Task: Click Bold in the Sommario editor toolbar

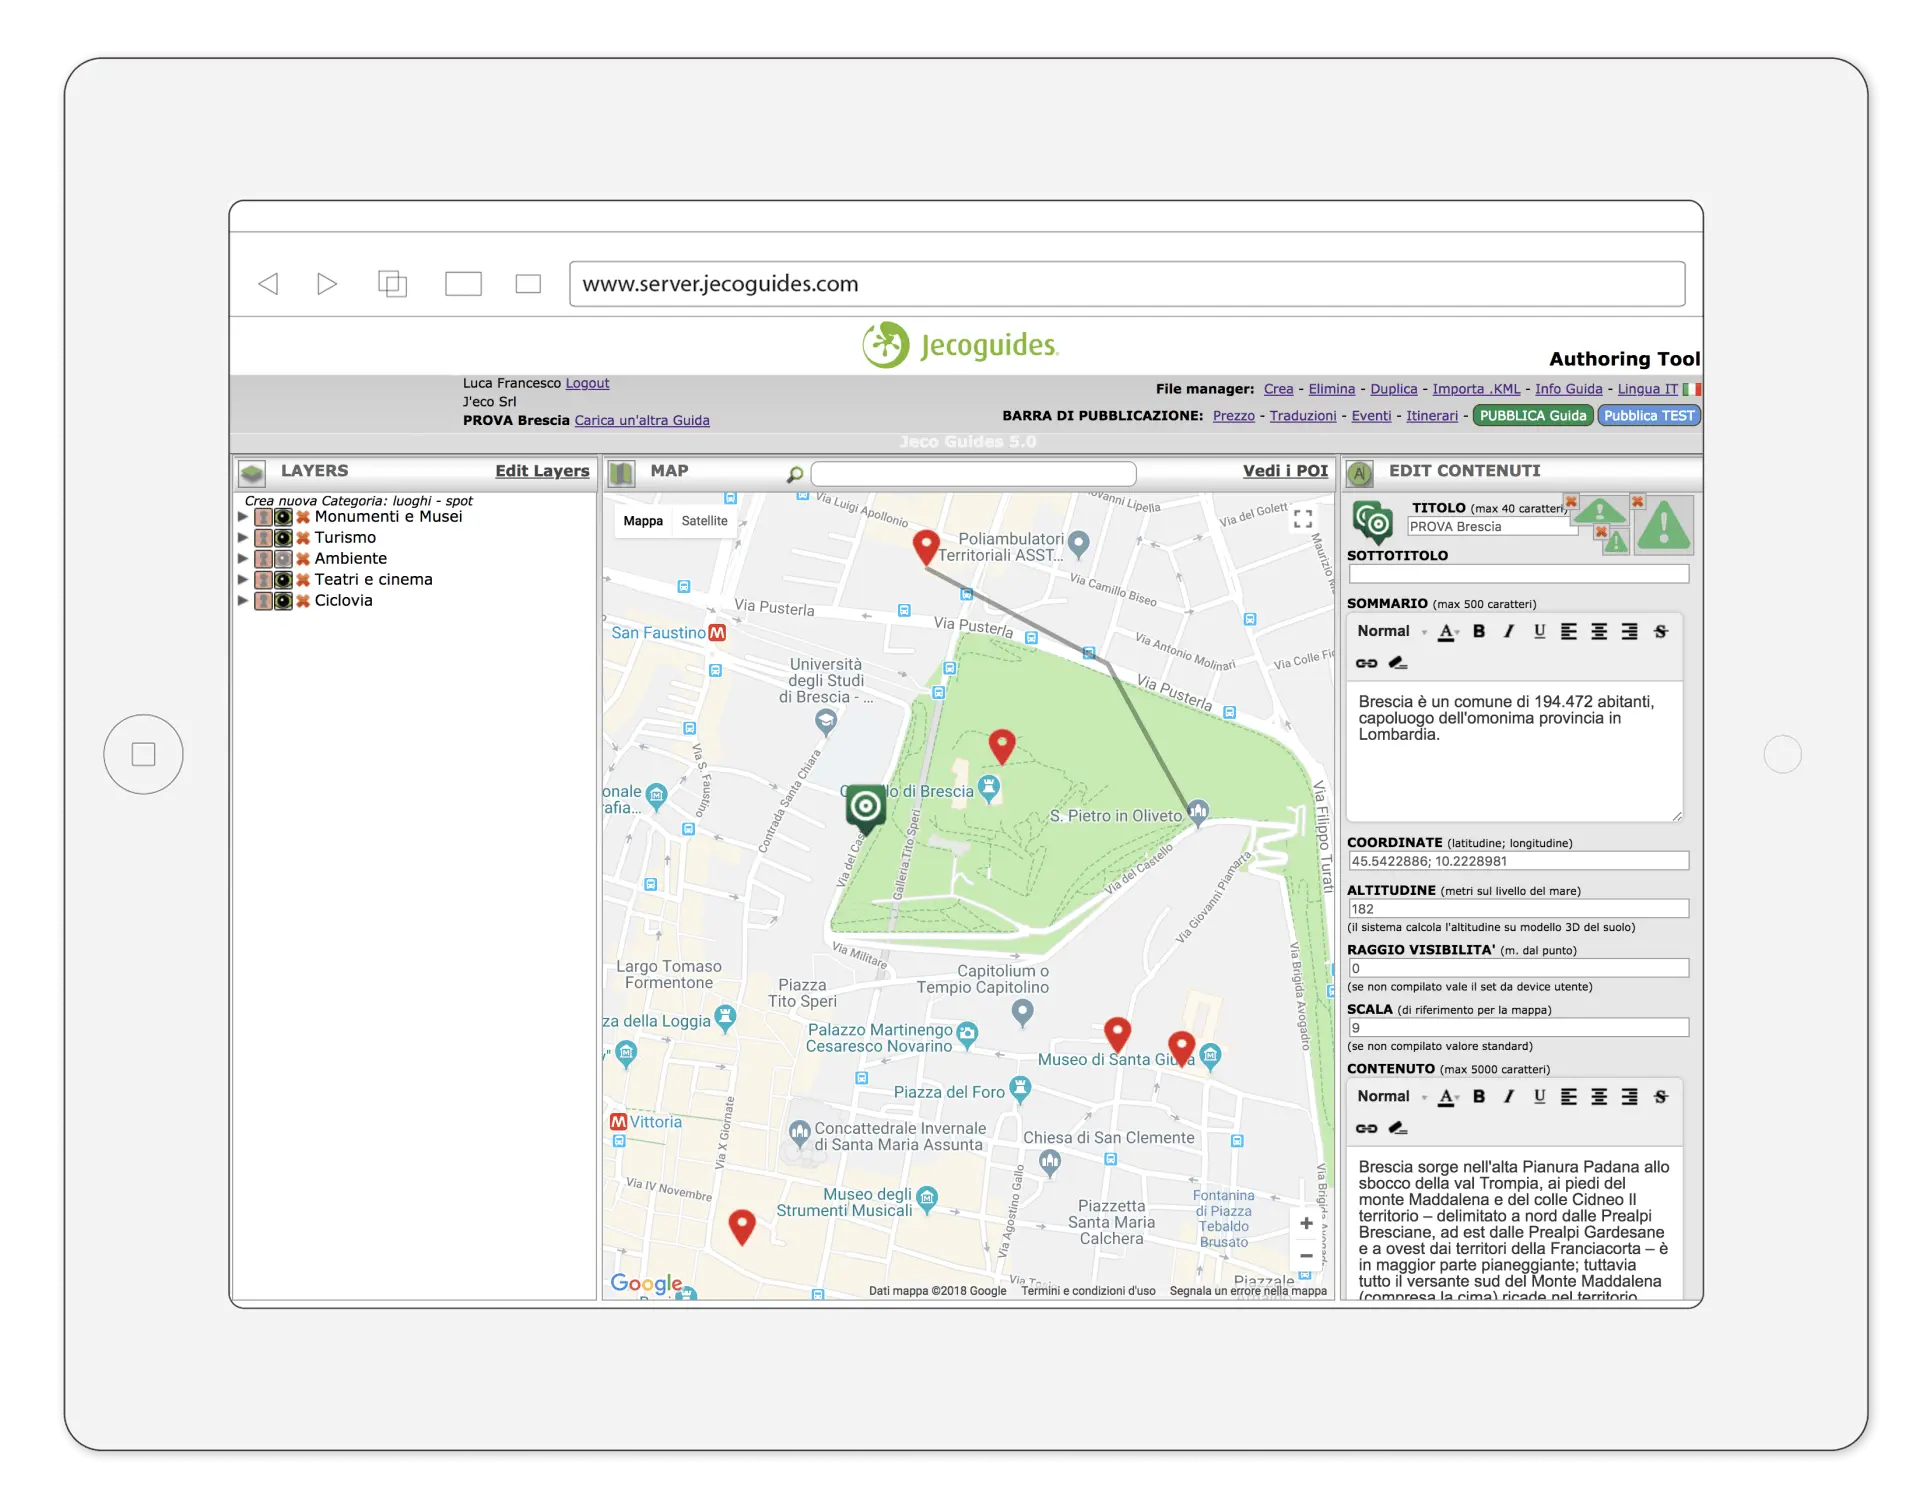Action: (x=1478, y=631)
